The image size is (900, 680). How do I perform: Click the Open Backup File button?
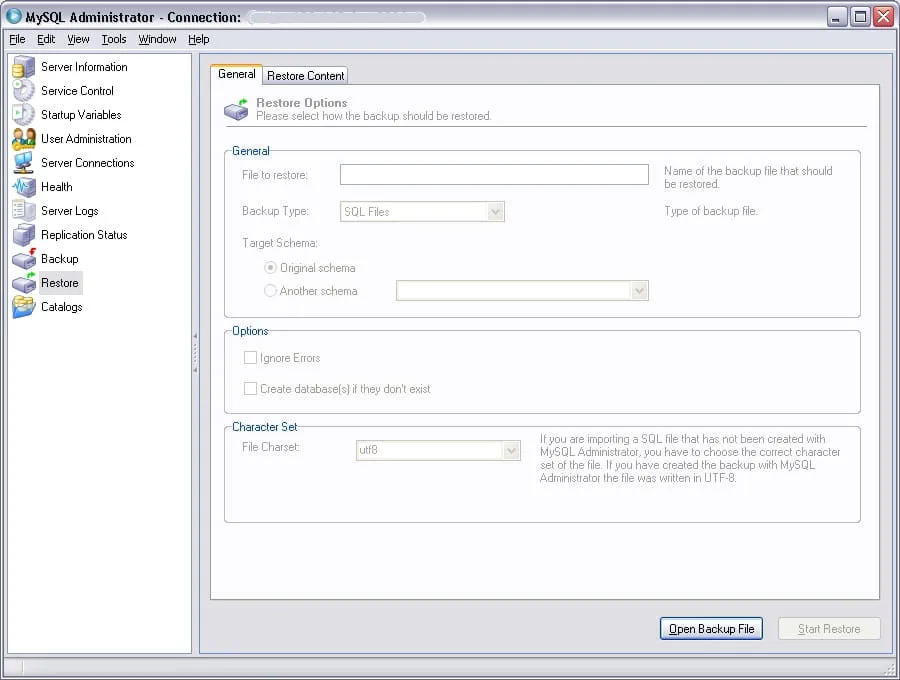pos(711,629)
